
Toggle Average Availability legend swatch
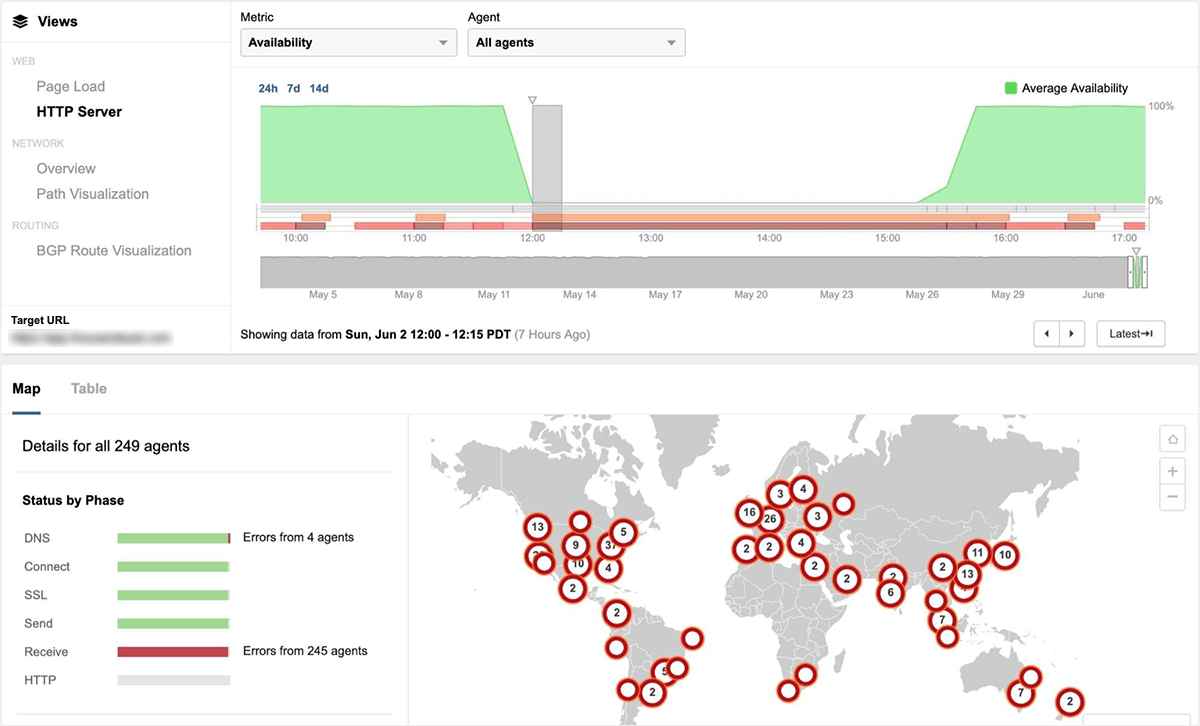(1011, 89)
